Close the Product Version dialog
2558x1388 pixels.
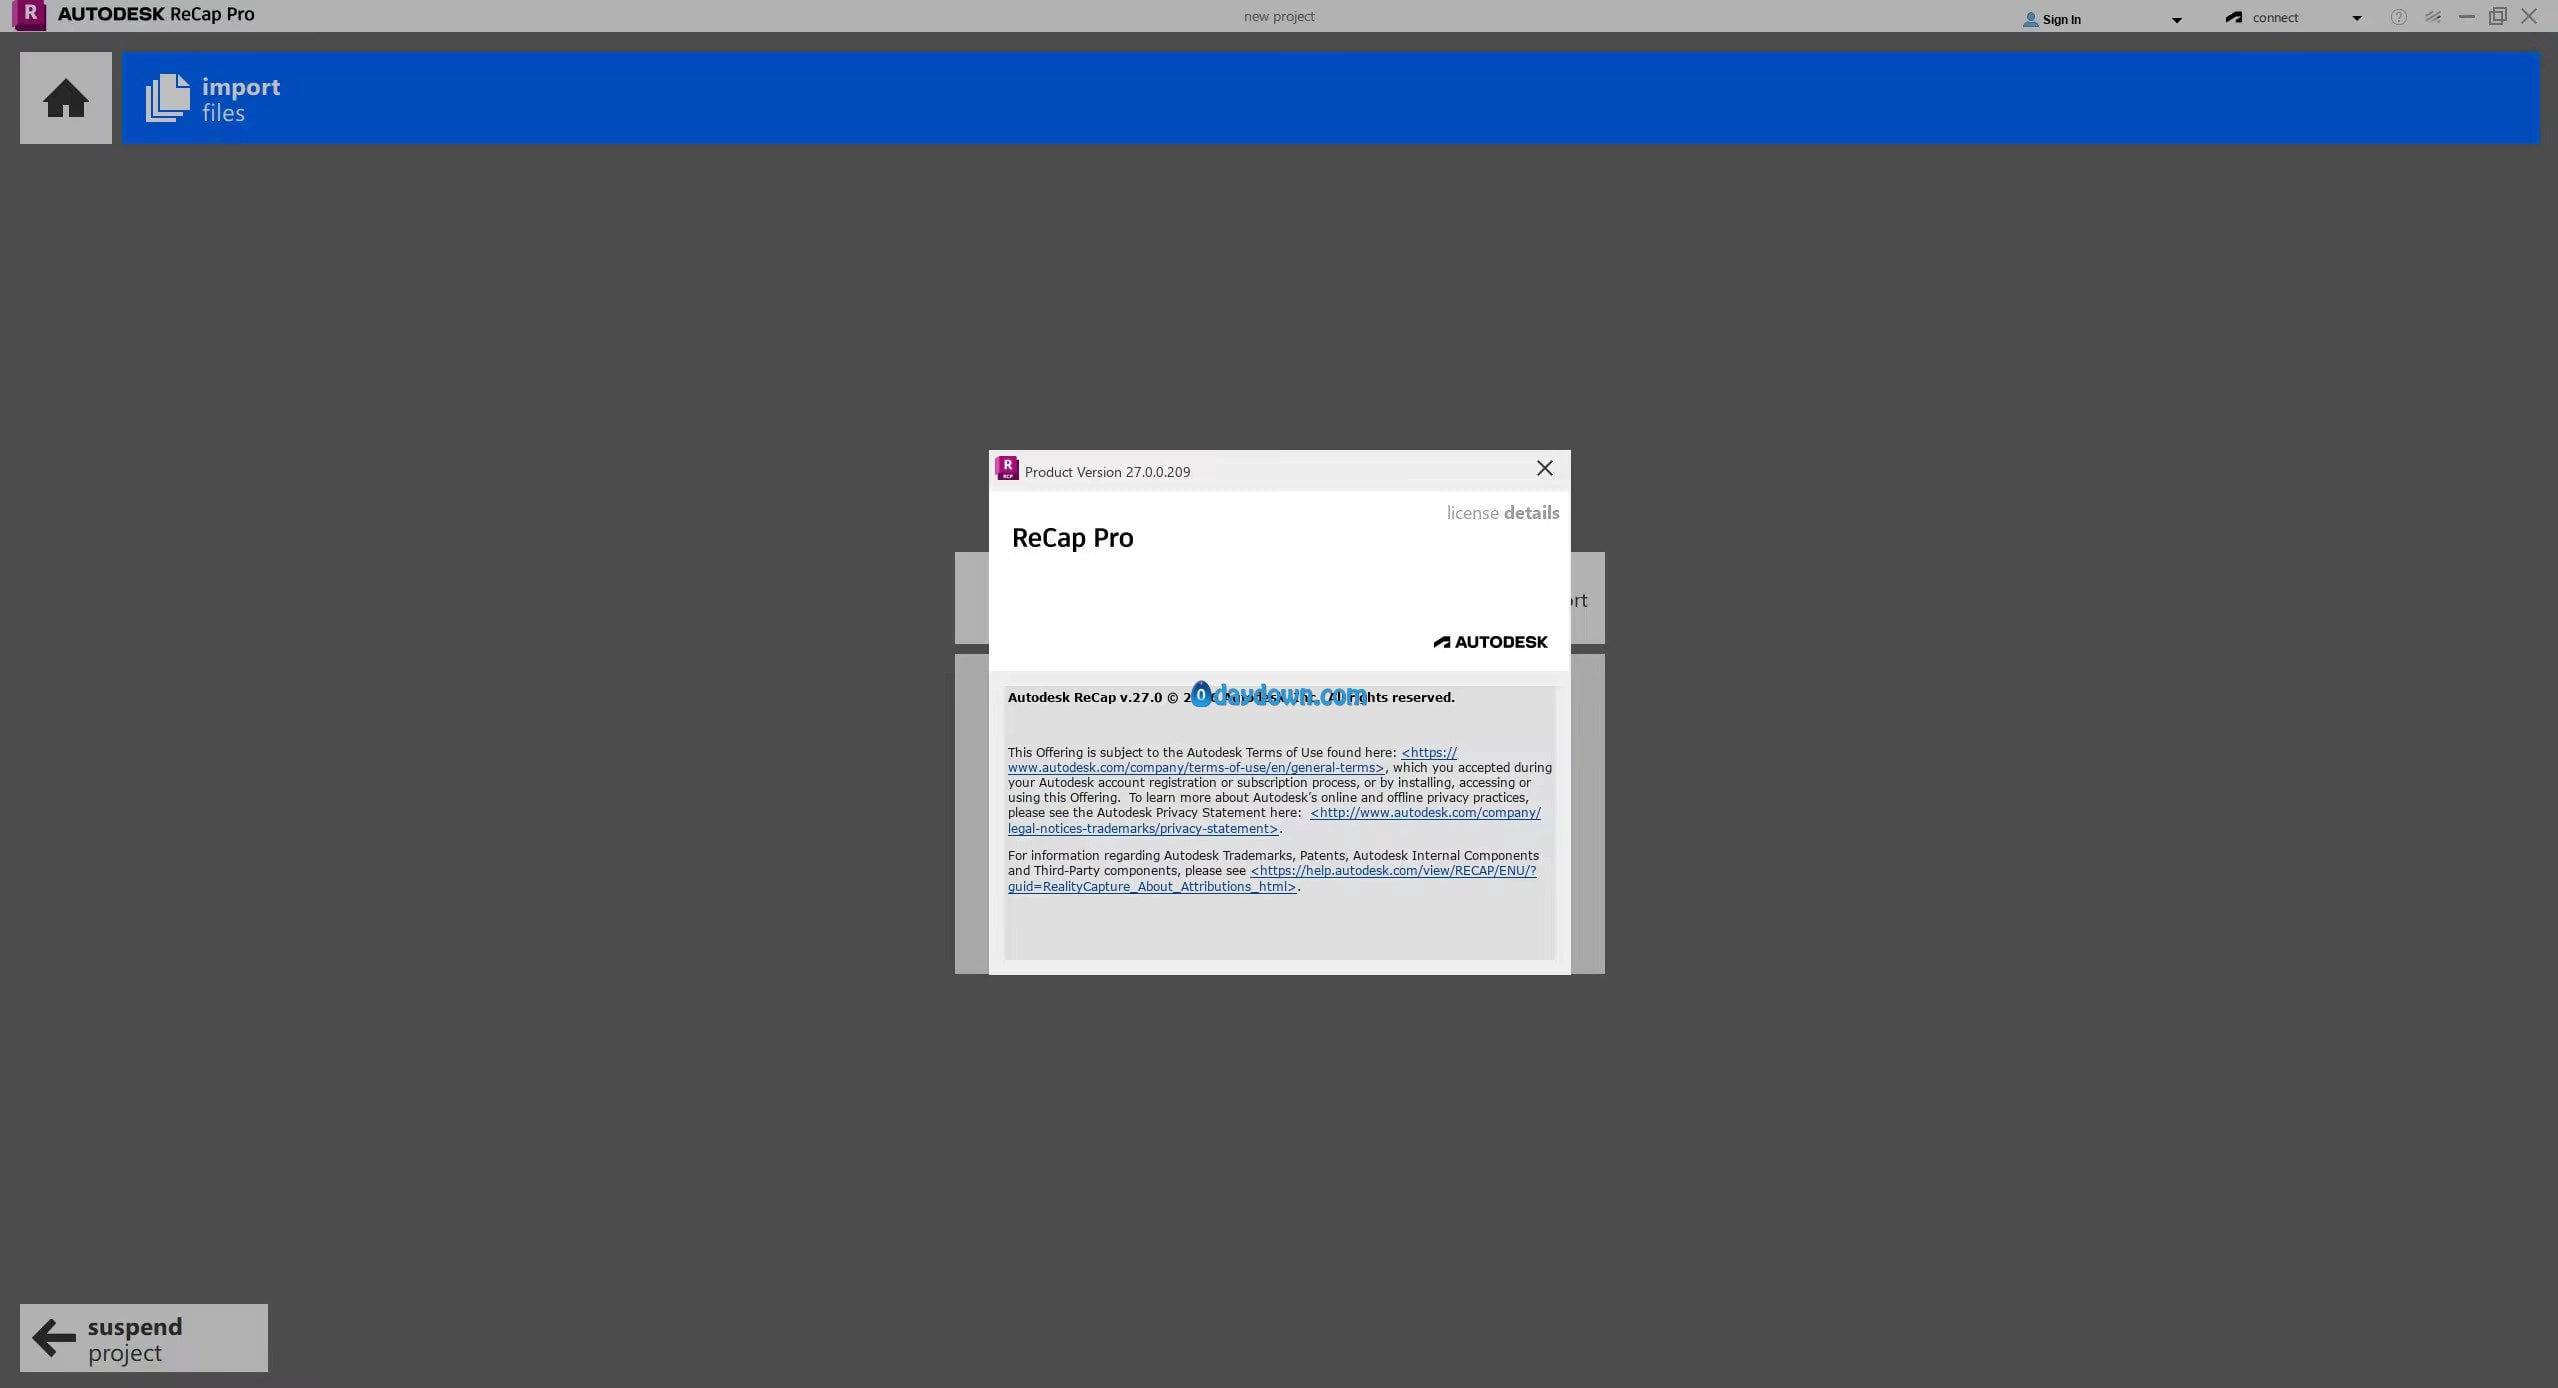pos(1544,468)
